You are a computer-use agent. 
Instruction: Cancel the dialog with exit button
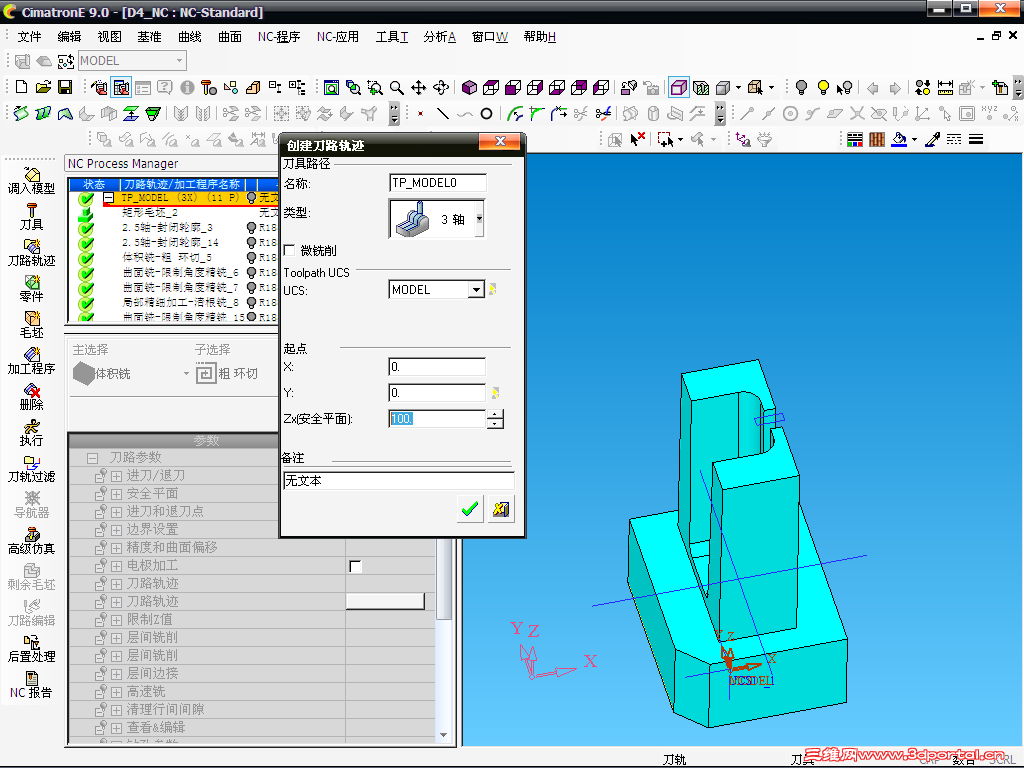pos(500,509)
